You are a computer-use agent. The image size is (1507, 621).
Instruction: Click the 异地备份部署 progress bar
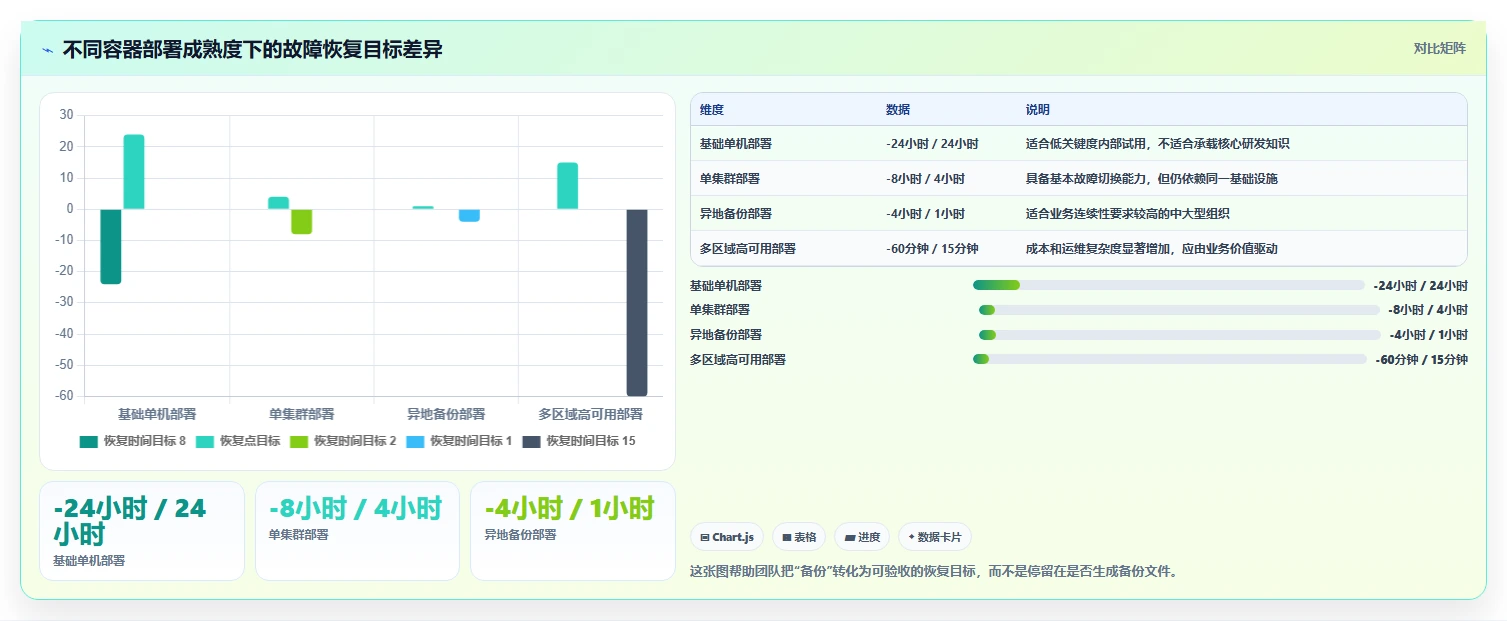click(1180, 335)
